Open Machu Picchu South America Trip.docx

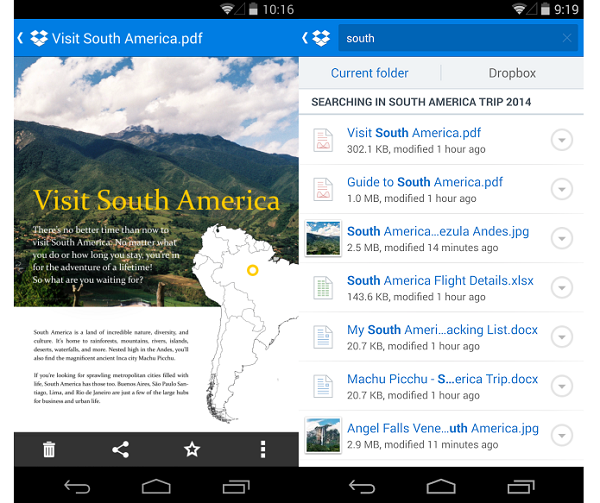point(441,386)
